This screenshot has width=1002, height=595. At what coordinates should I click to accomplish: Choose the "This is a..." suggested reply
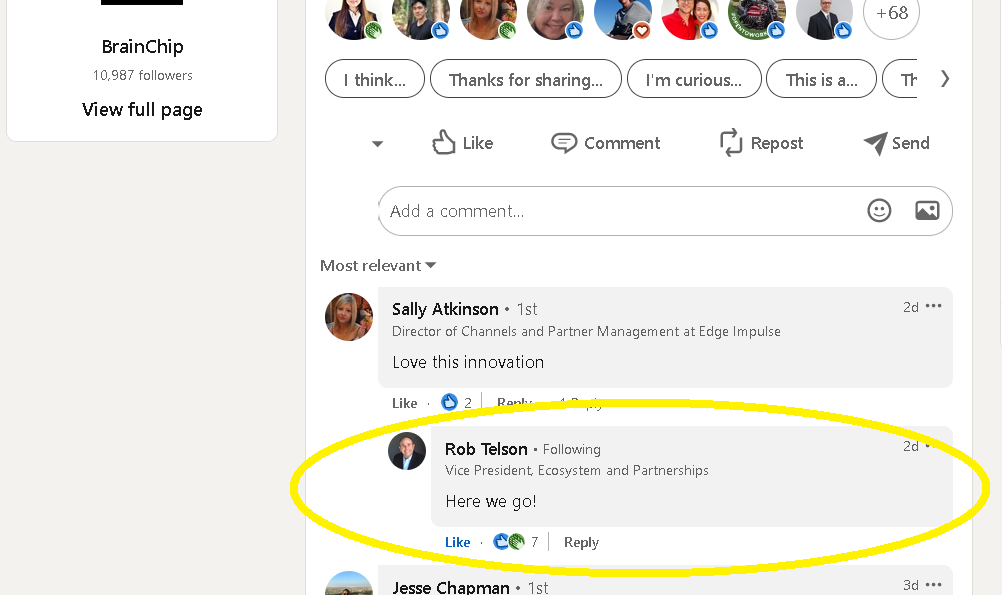click(x=821, y=79)
